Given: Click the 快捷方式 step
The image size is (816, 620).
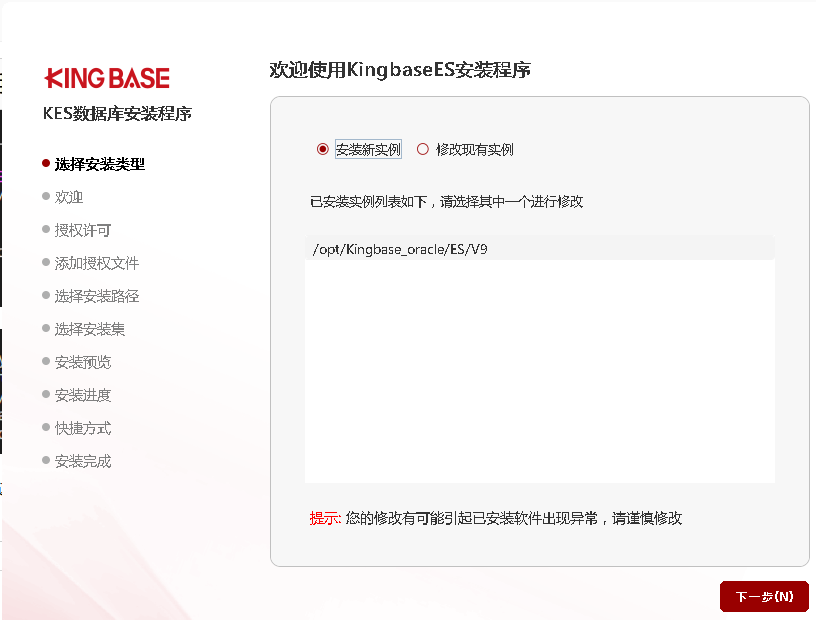Looking at the screenshot, I should pyautogui.click(x=83, y=428).
